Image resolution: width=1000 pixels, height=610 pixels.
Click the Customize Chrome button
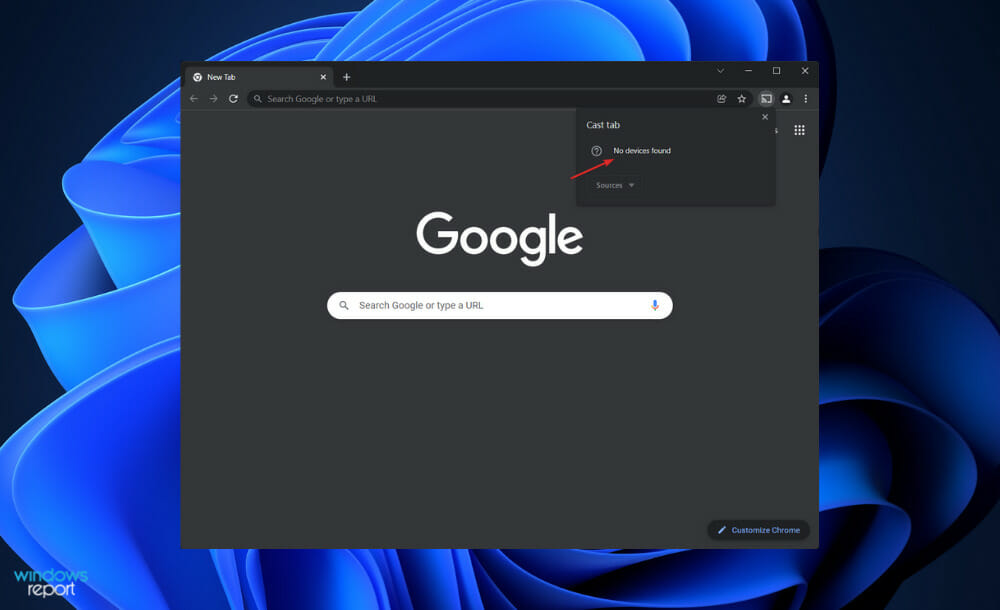(x=758, y=530)
